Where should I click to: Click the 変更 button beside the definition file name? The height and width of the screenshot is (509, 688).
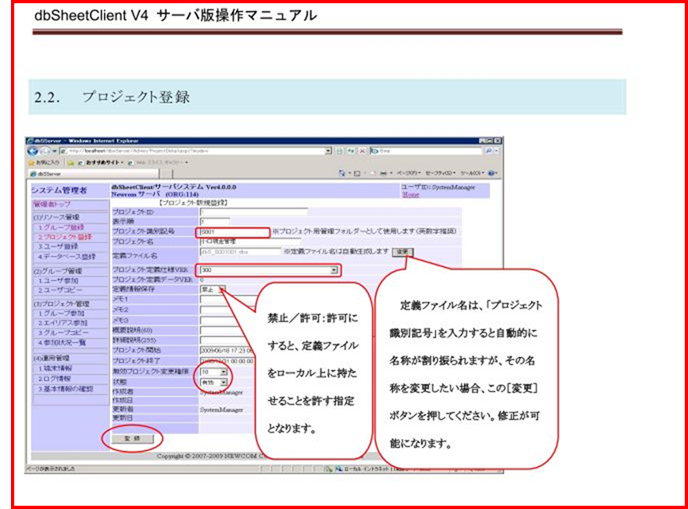[x=402, y=252]
